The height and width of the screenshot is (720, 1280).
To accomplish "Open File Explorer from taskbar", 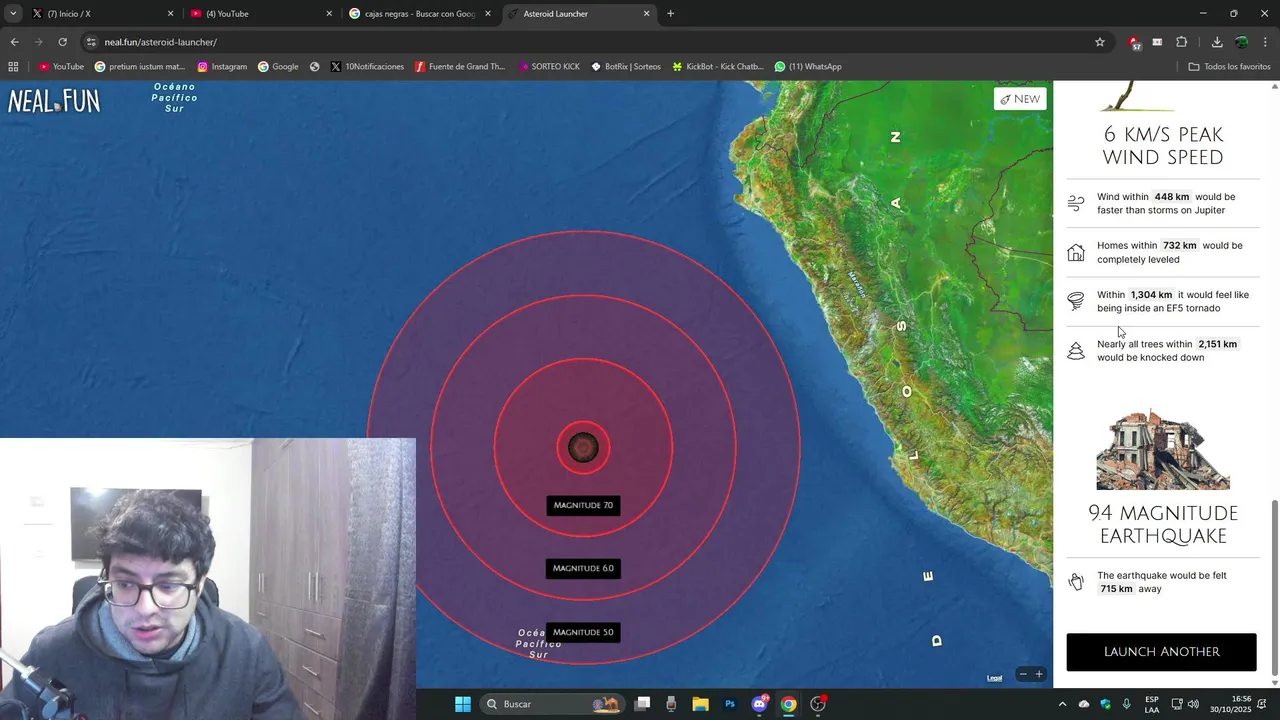I will [700, 704].
